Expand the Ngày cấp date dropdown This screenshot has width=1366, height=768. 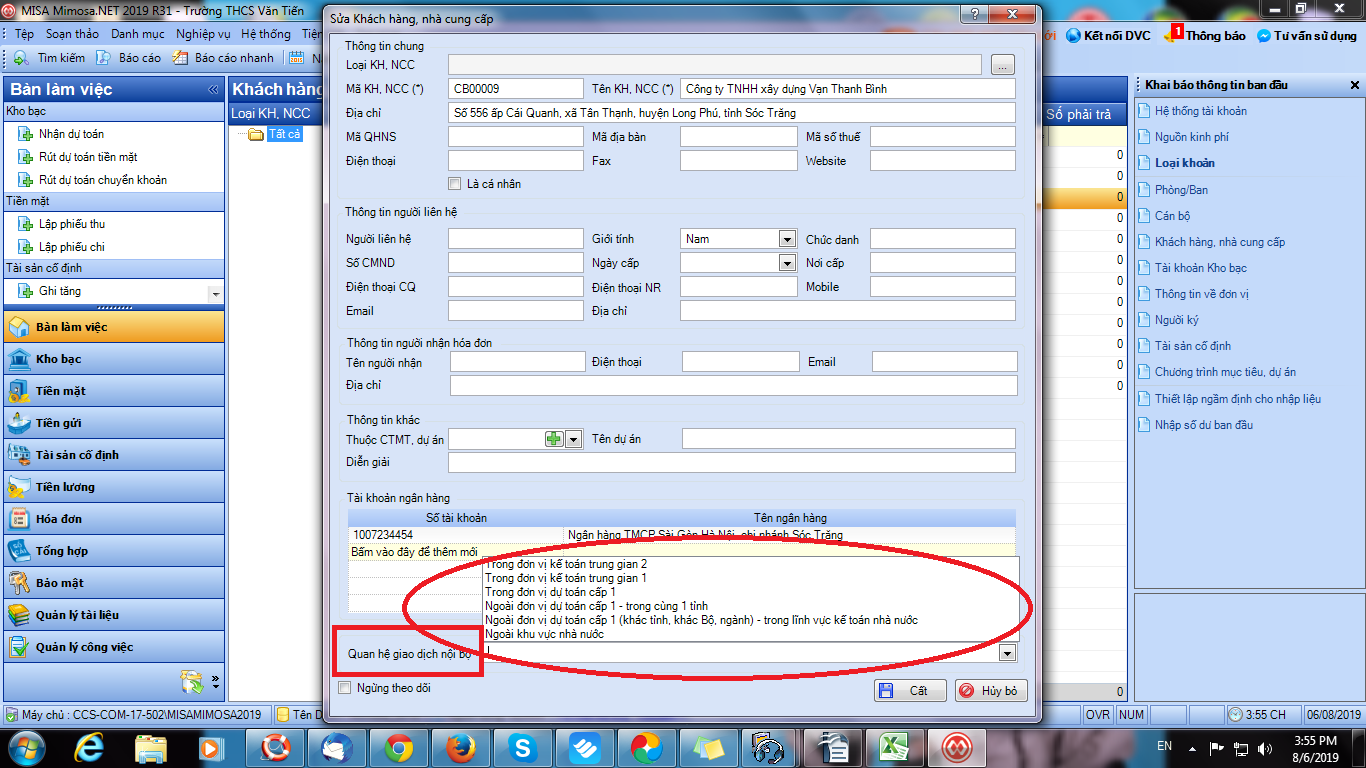[786, 263]
